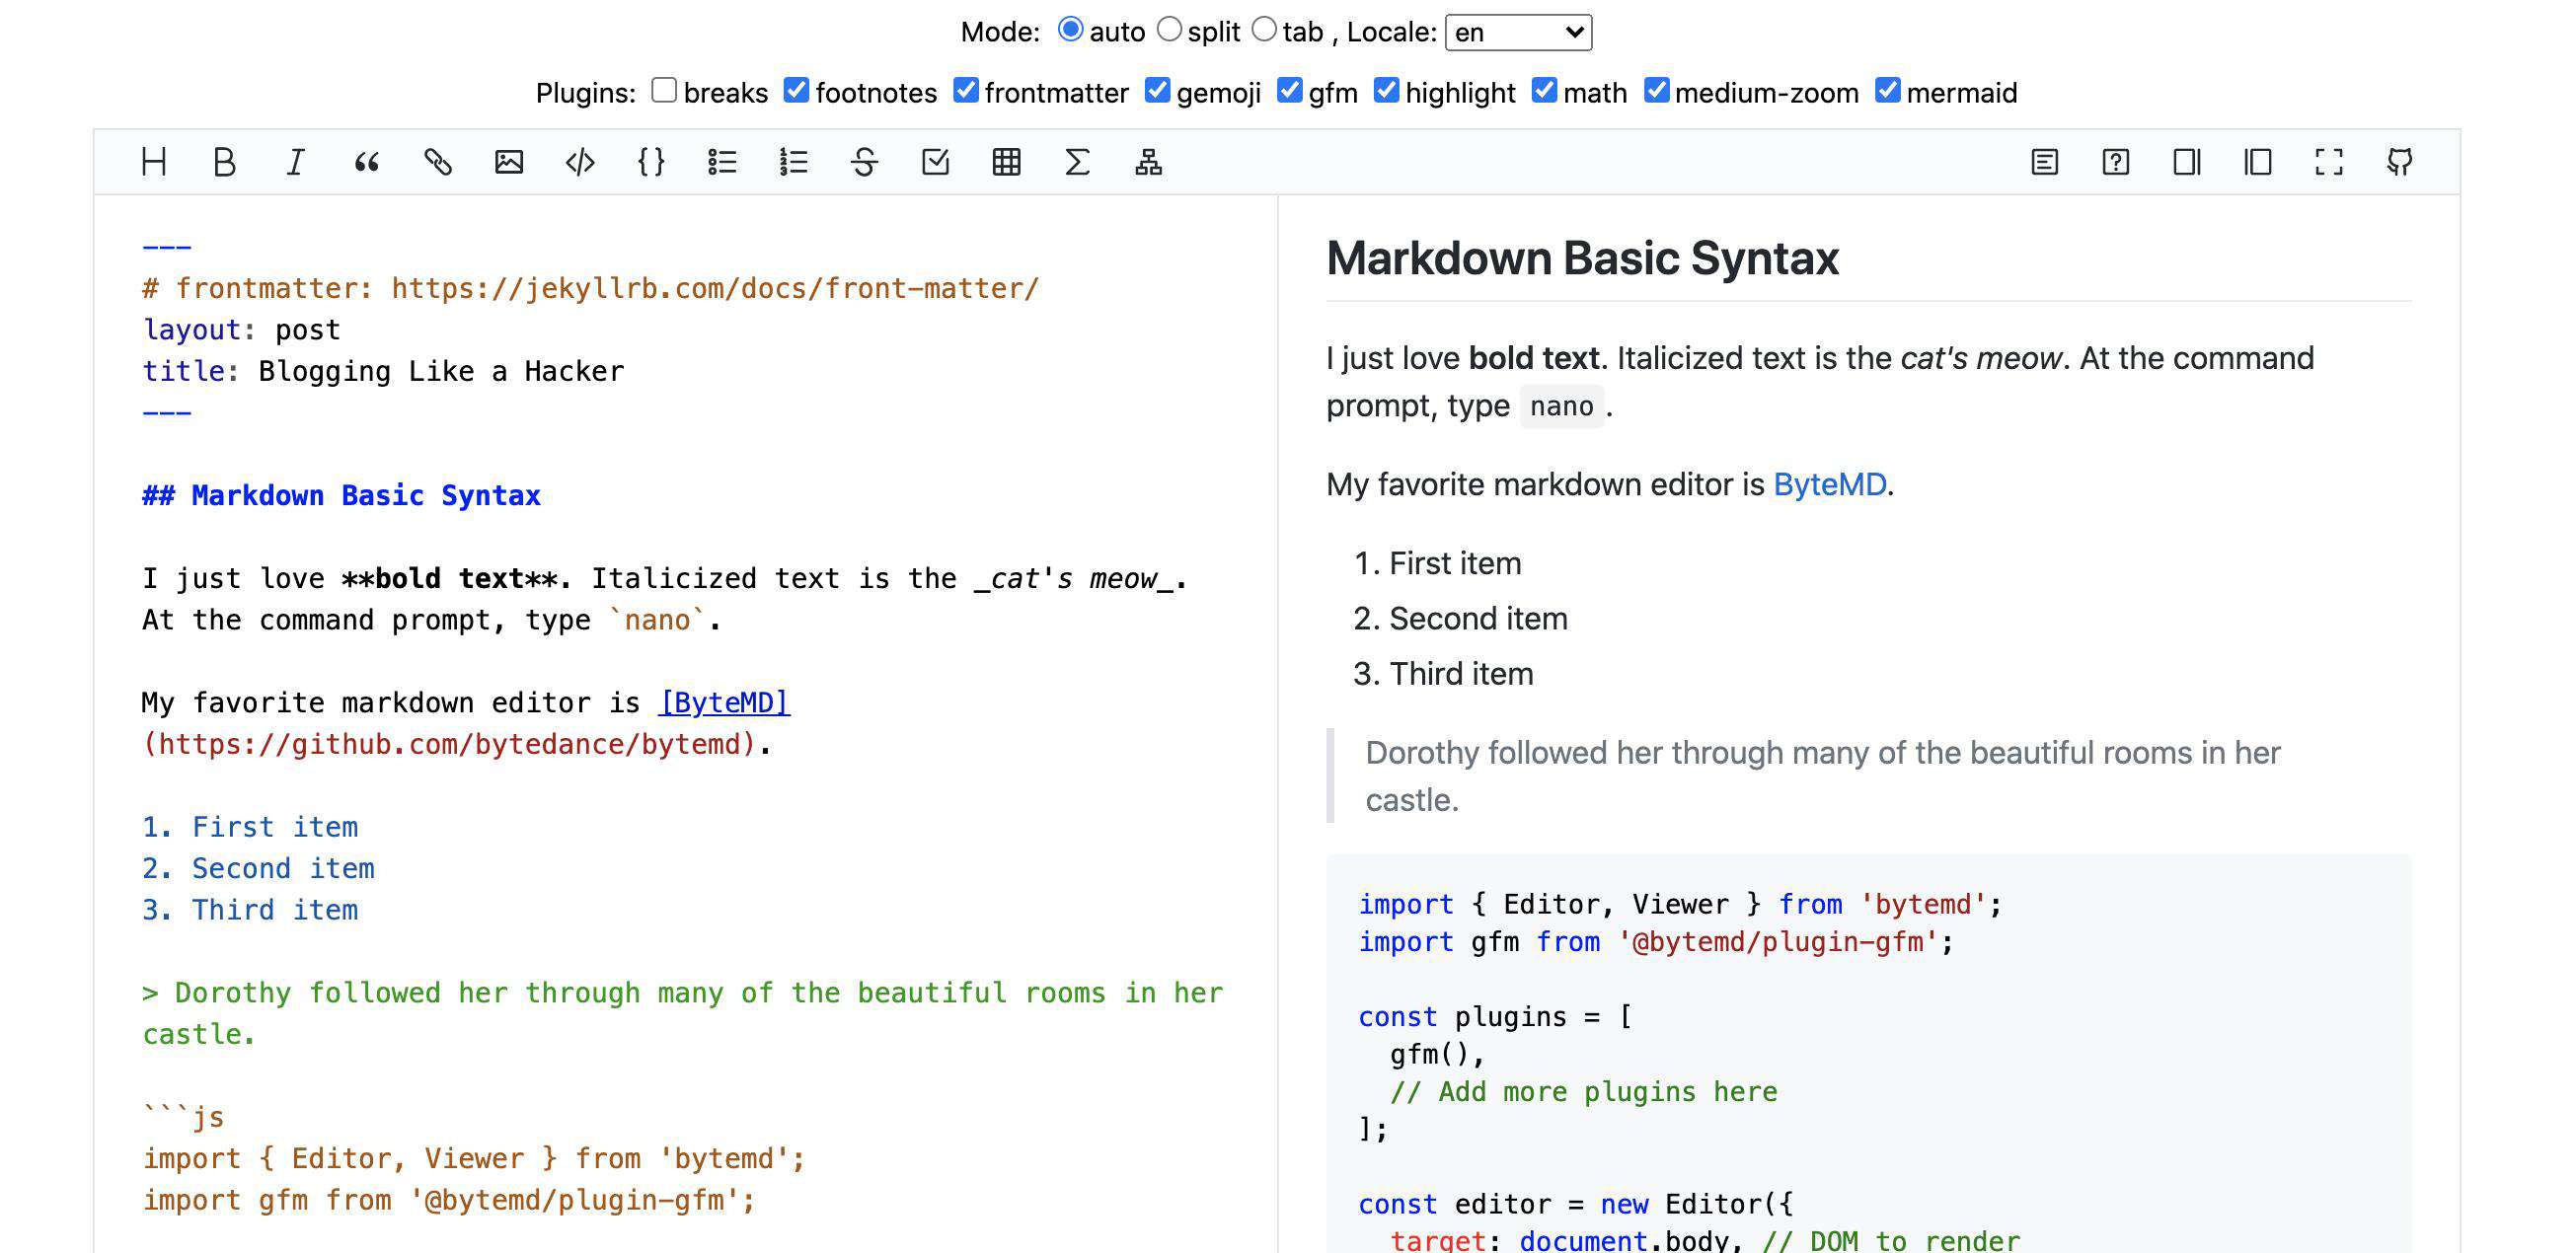Click '2. Second item' in the editor
The height and width of the screenshot is (1253, 2576).
click(258, 868)
